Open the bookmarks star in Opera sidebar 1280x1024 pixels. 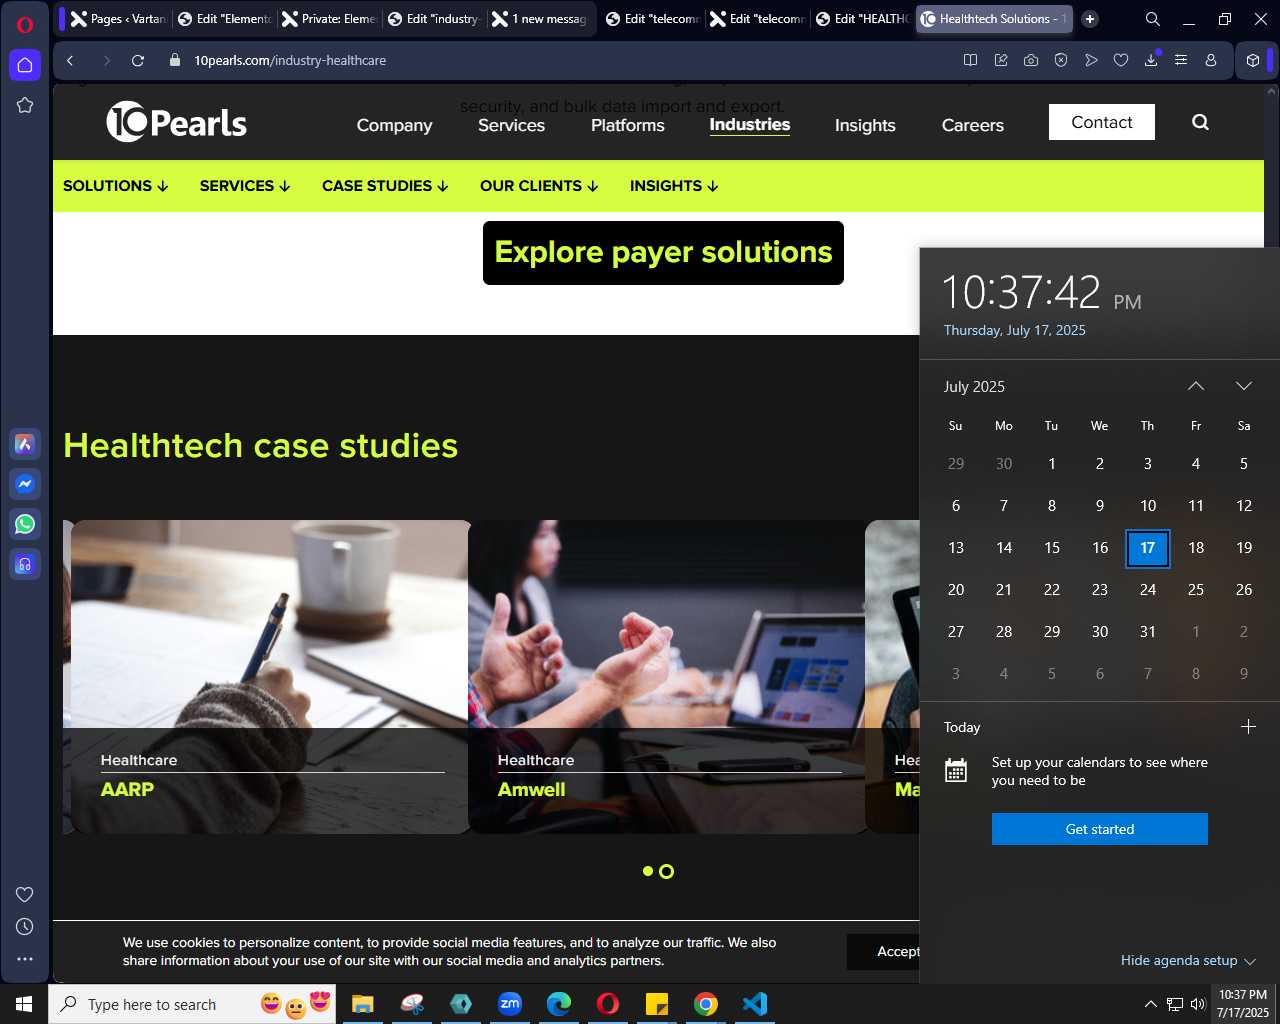[25, 105]
